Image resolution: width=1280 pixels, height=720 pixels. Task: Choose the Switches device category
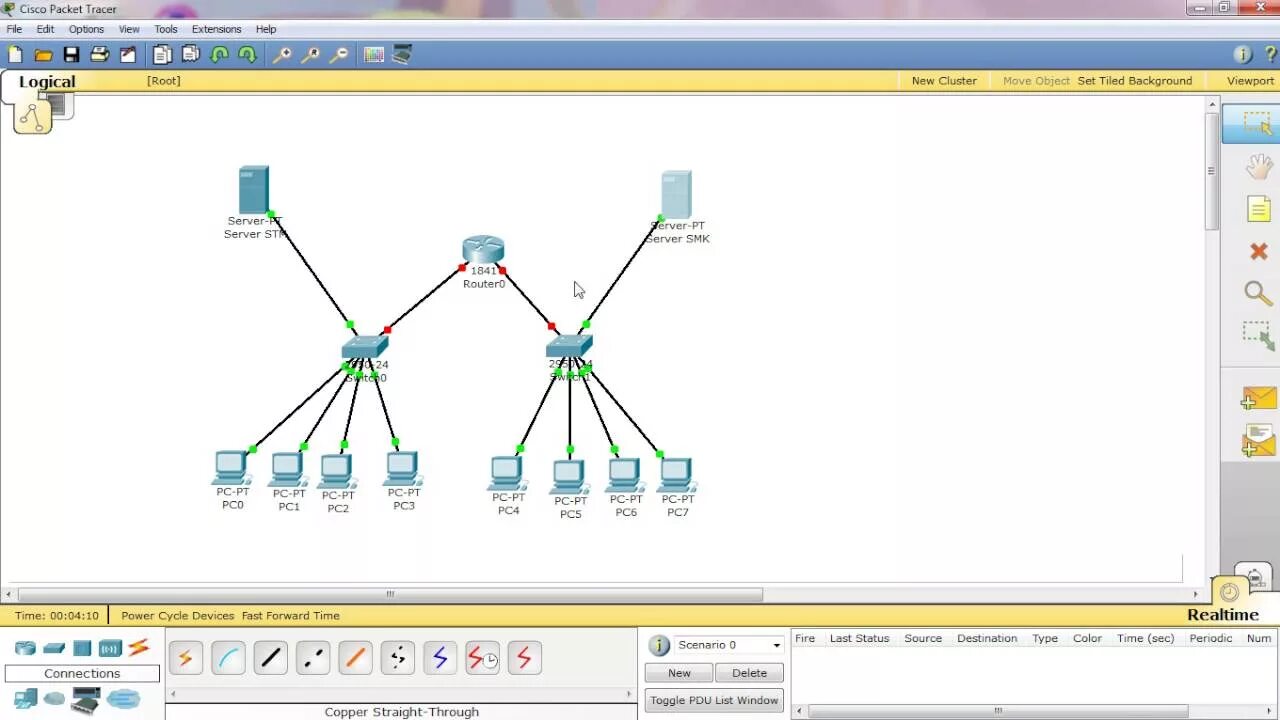[x=54, y=648]
